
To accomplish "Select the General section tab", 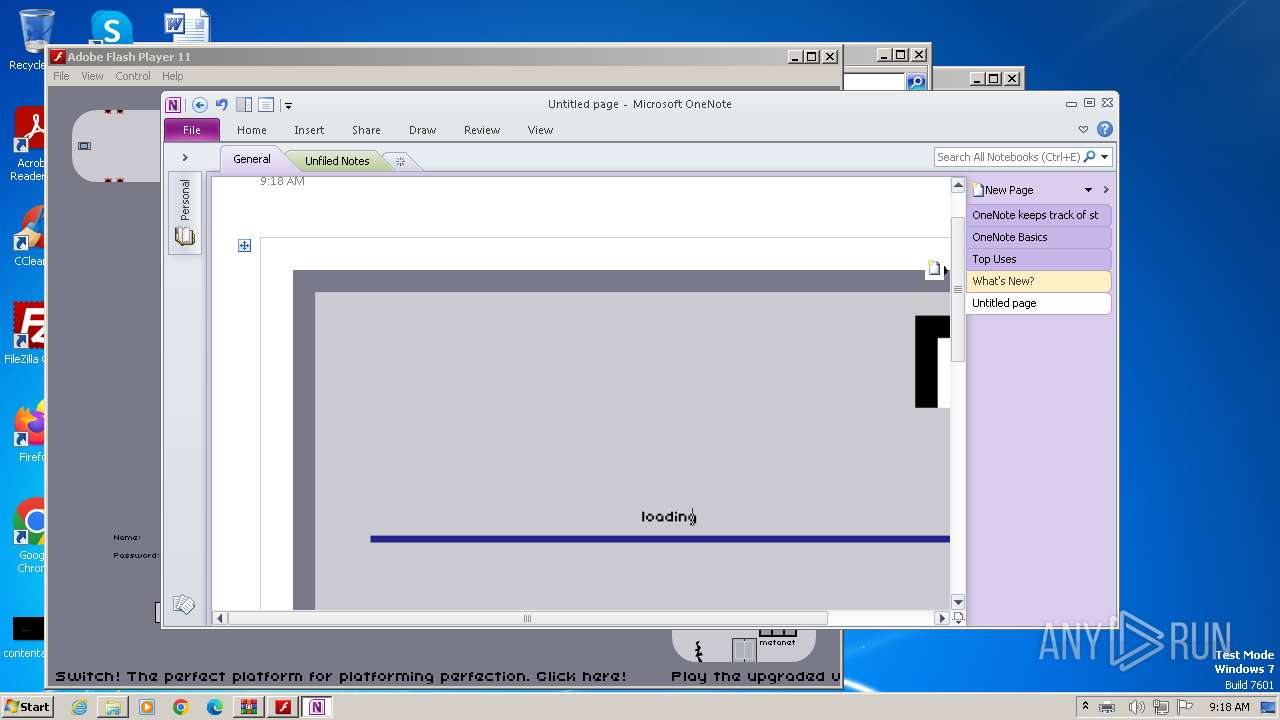I will pos(252,159).
